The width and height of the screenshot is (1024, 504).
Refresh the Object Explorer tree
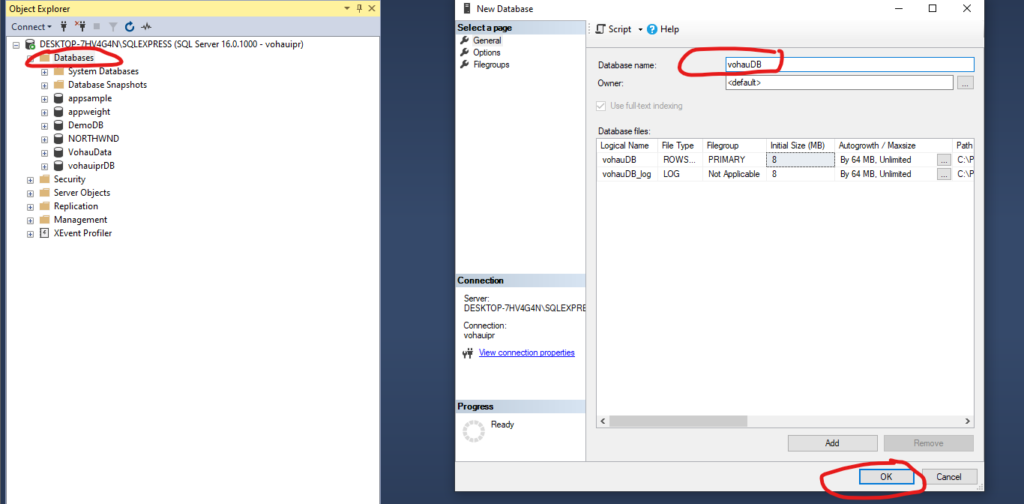point(129,26)
